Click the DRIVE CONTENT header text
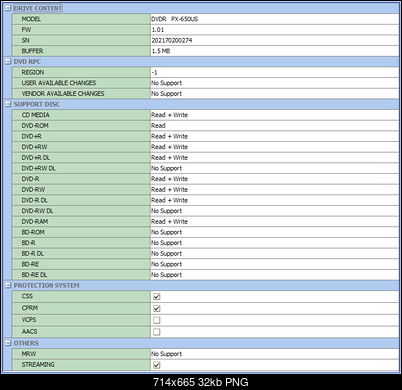Viewport: 402px width, 390px height. pos(38,8)
